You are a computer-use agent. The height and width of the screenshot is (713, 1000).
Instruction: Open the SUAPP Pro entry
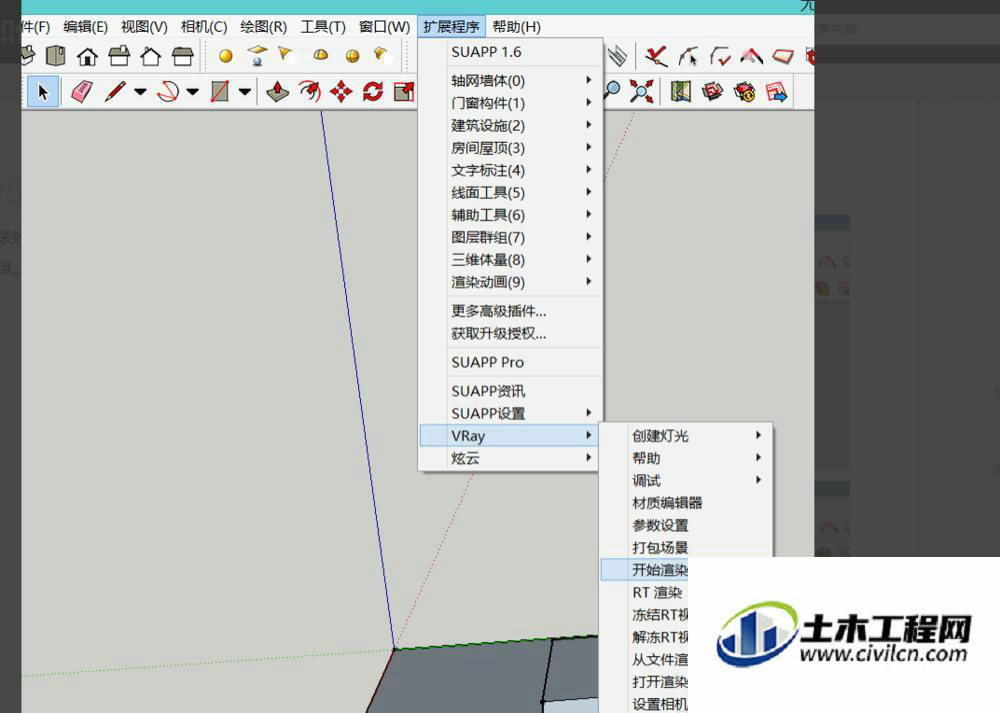(x=510, y=362)
